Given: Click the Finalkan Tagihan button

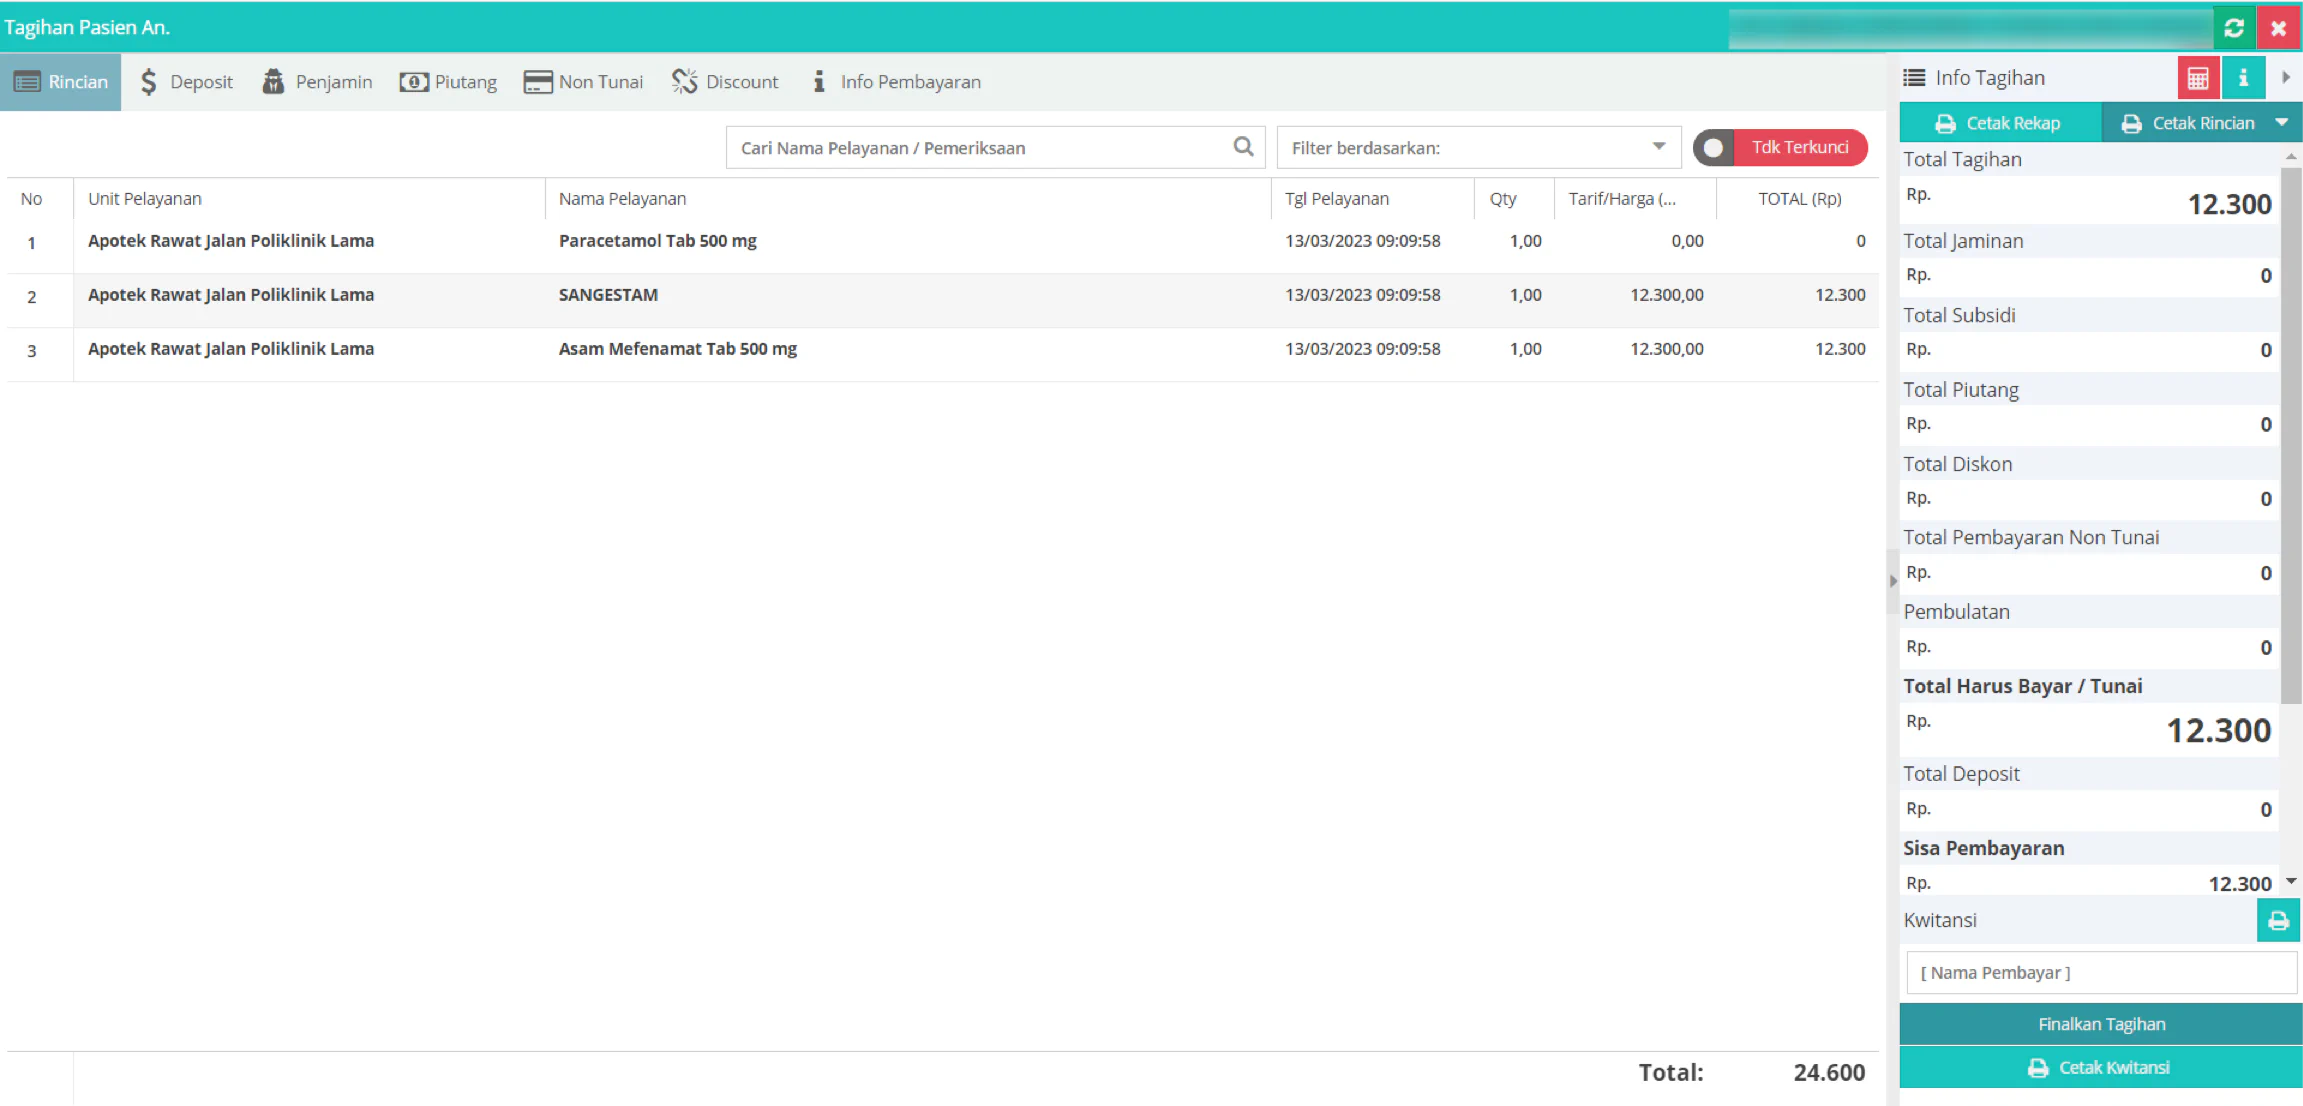Looking at the screenshot, I should pos(2101,1024).
